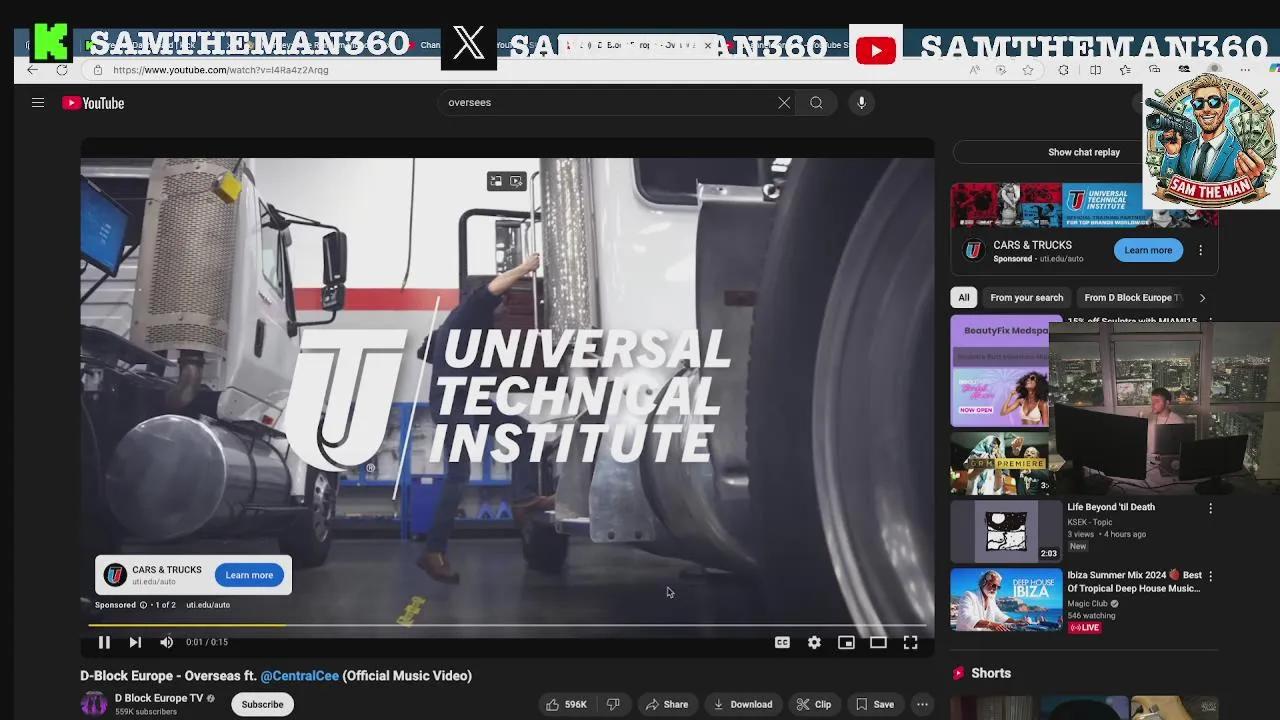
Task: Select From your search chip
Action: pyautogui.click(x=1026, y=297)
